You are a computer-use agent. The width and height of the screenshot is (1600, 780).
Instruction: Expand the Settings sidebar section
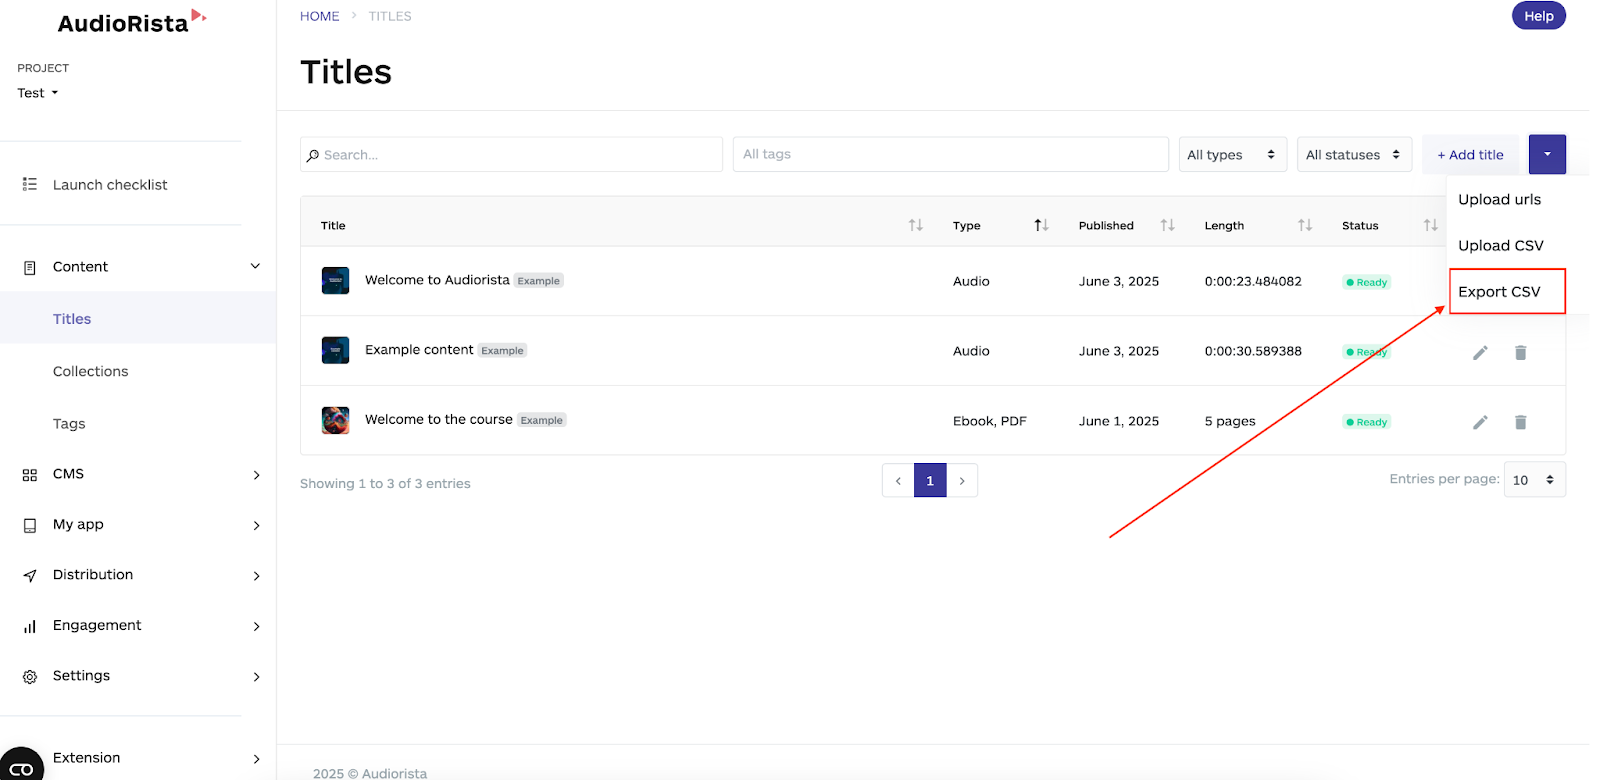[x=256, y=677]
